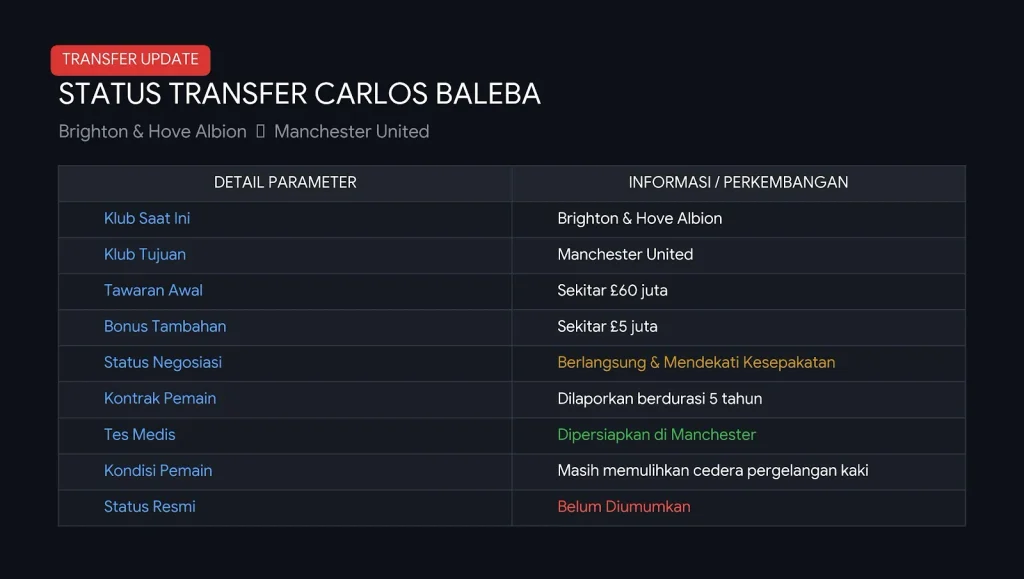Click the Status Resmi label
This screenshot has height=579, width=1024.
tap(150, 507)
